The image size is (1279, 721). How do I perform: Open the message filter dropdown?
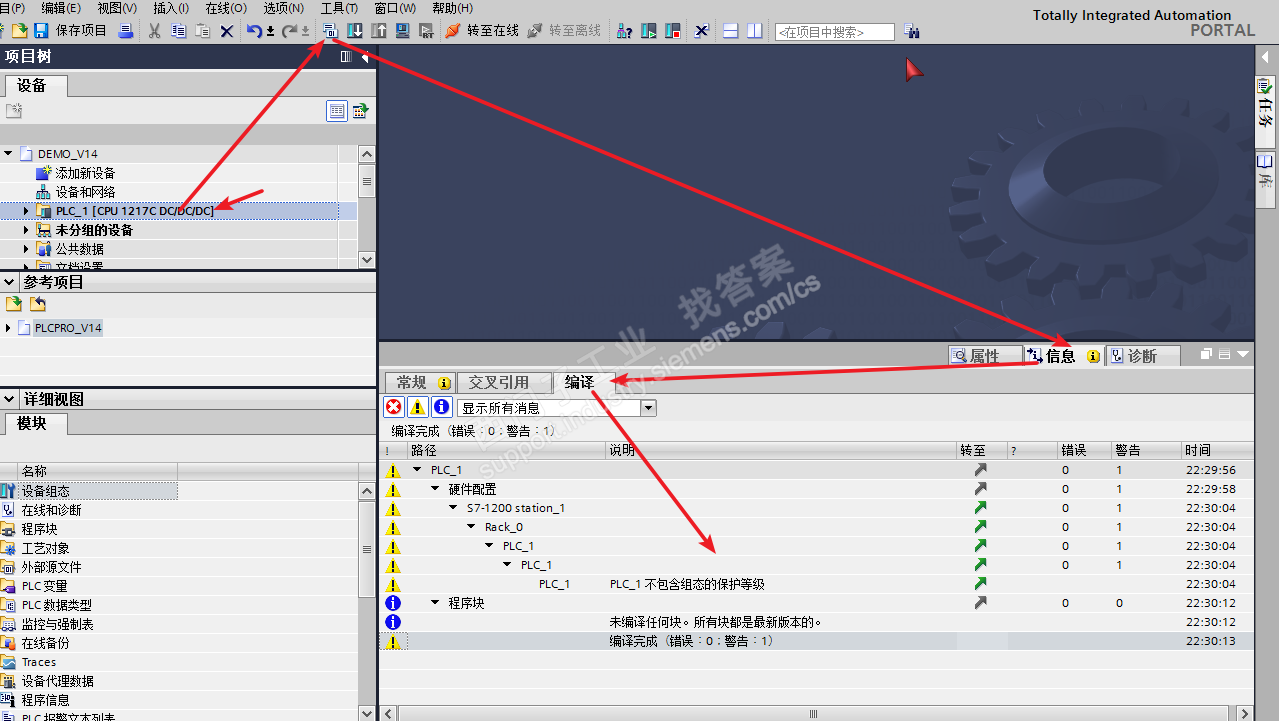(x=649, y=407)
